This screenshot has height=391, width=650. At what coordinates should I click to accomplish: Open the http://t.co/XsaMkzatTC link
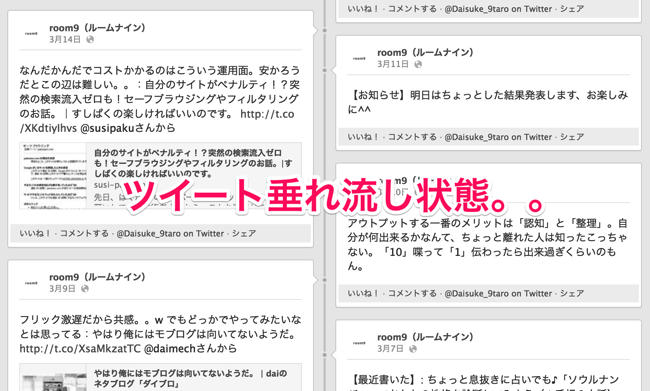(80, 349)
